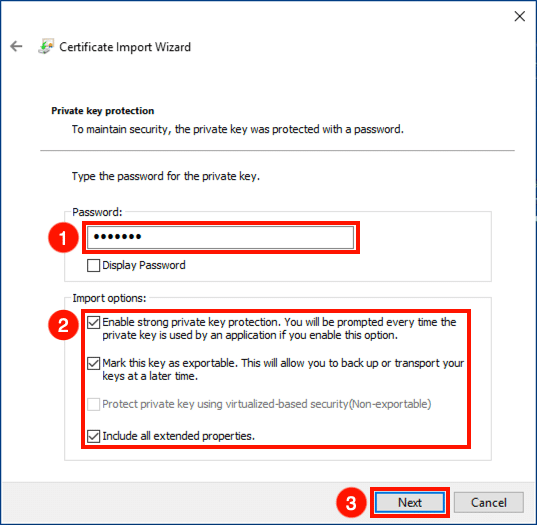Click the virtualized-based security checkbox
537x525 pixels.
(93, 404)
